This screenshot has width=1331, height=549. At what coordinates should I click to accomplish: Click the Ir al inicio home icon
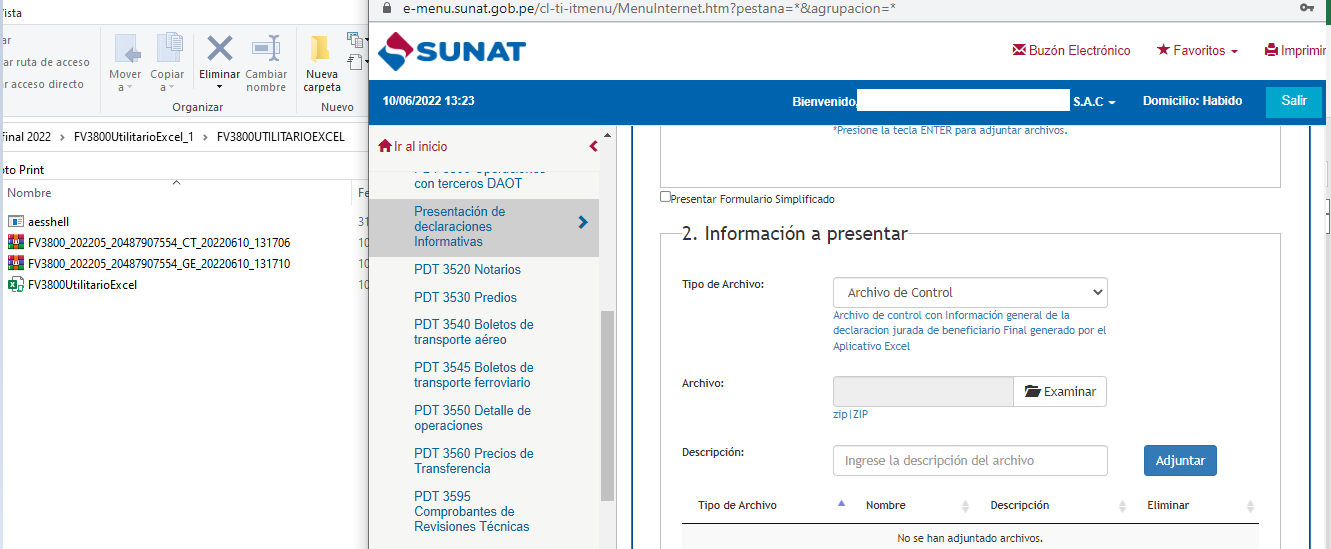(385, 147)
